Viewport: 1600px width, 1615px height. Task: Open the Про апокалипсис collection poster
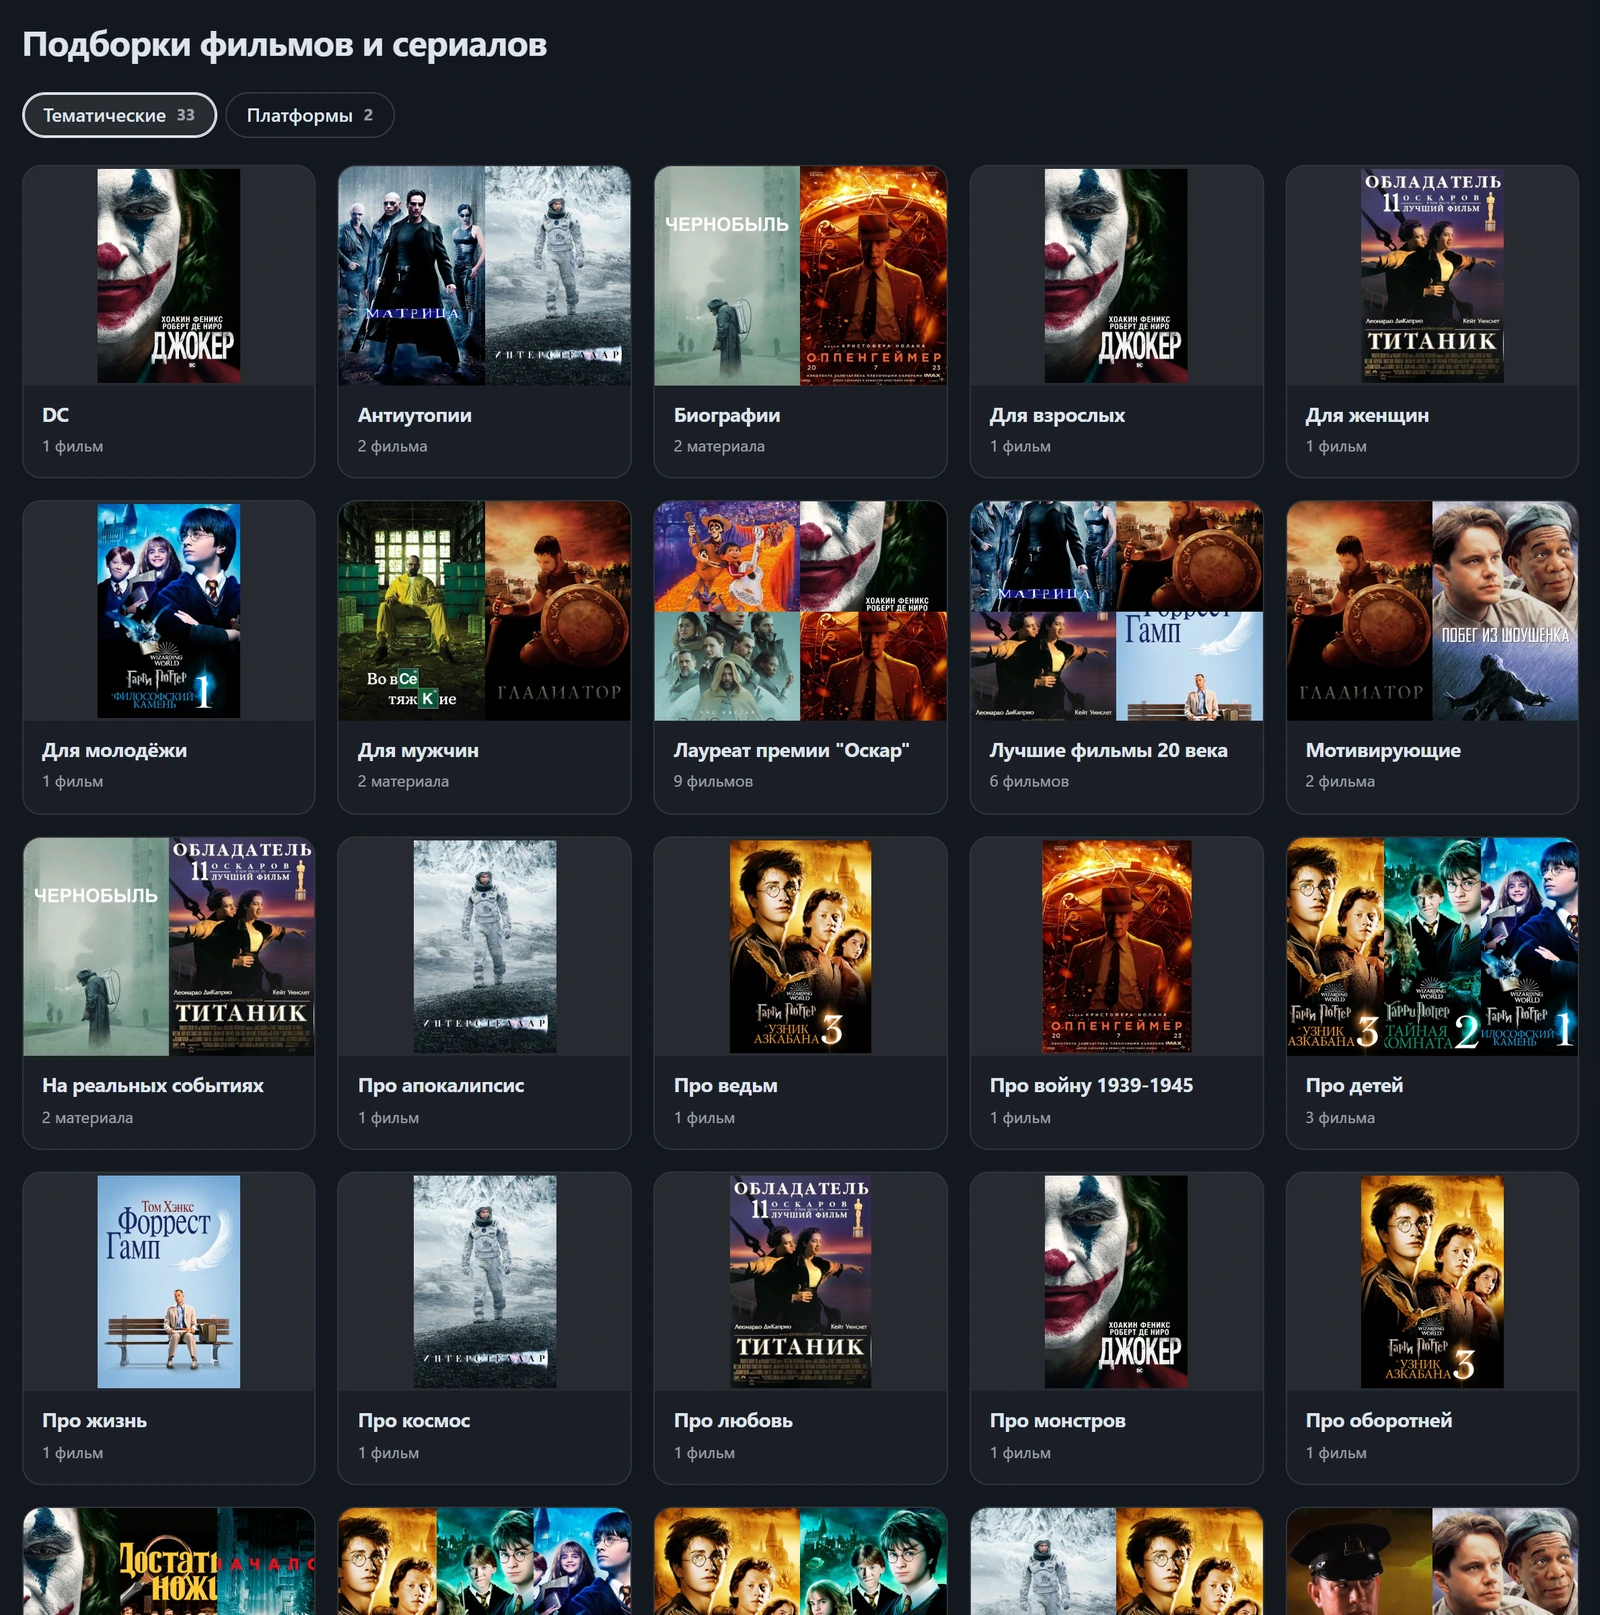tap(484, 947)
